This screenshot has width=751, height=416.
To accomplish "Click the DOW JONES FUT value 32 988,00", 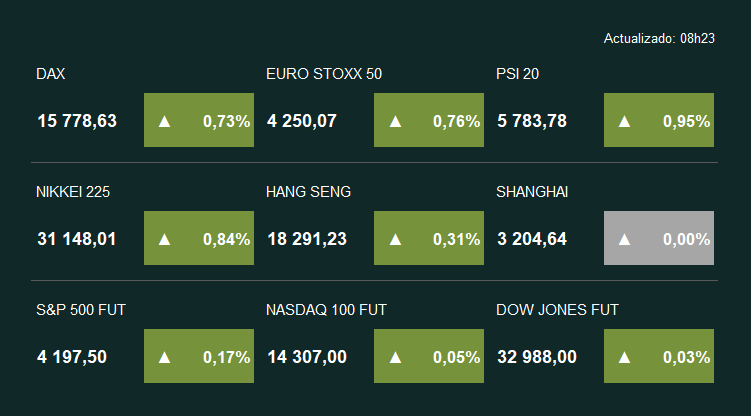I will (x=537, y=357).
